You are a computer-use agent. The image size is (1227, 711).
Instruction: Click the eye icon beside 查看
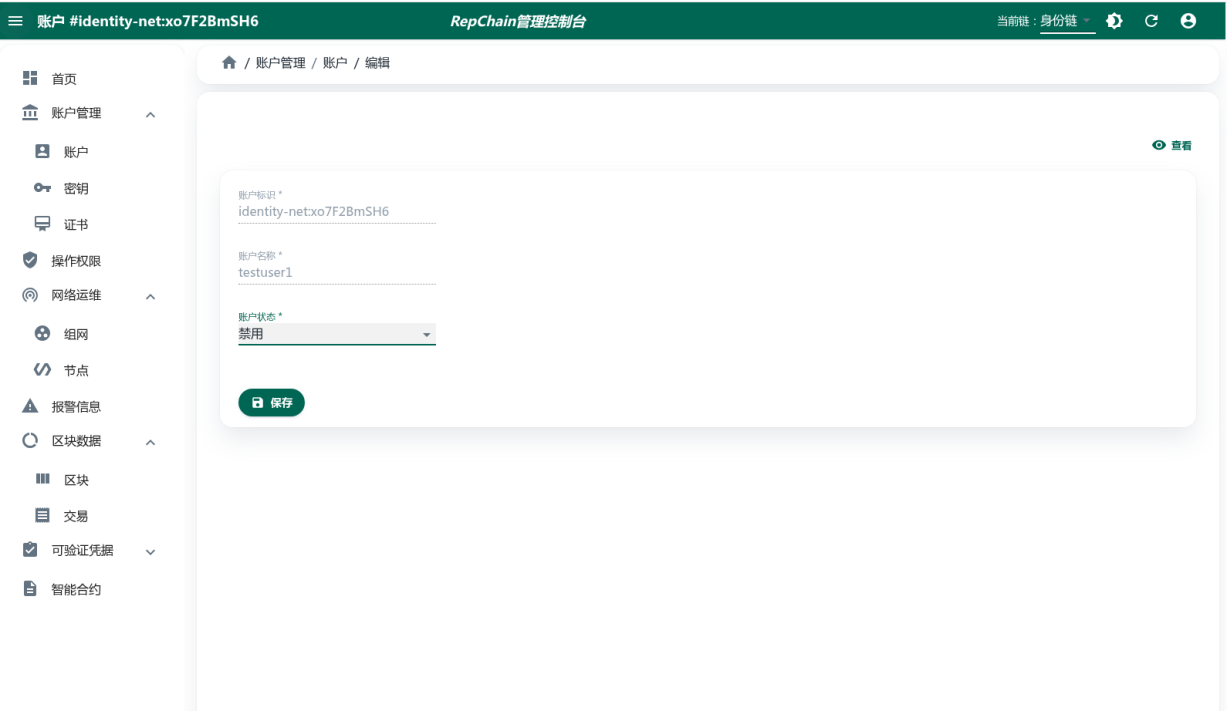click(1159, 145)
